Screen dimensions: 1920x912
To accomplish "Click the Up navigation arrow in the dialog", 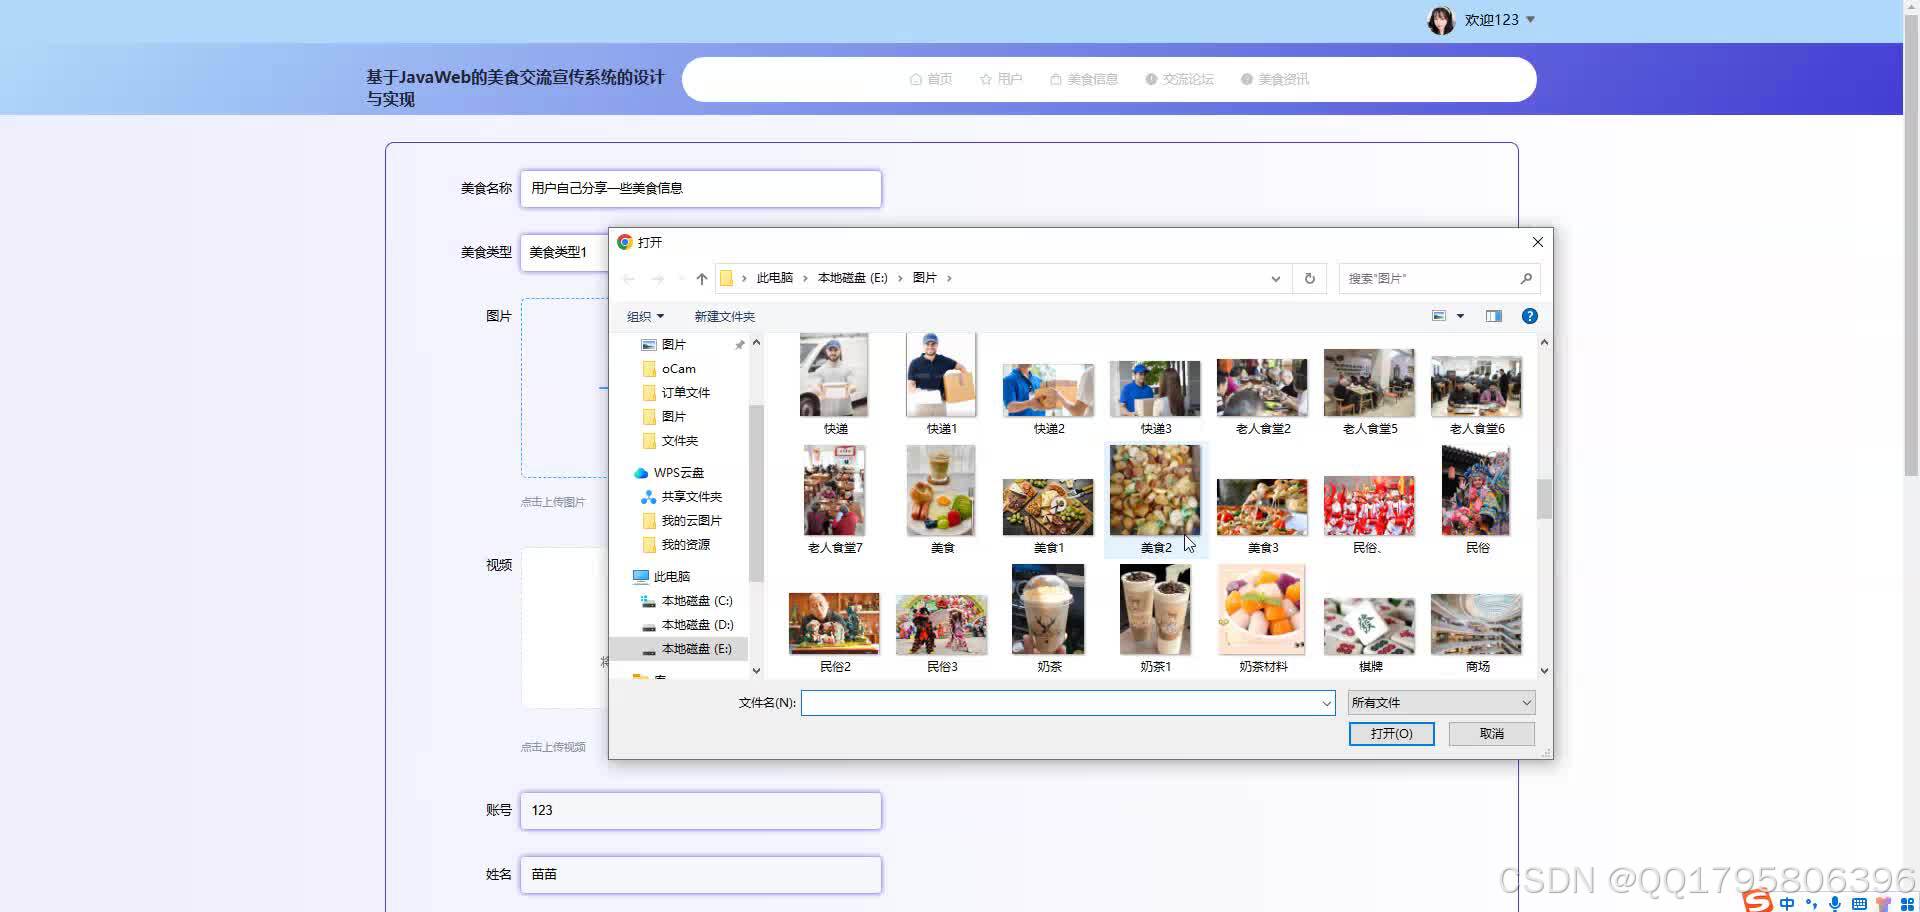I will tap(701, 278).
